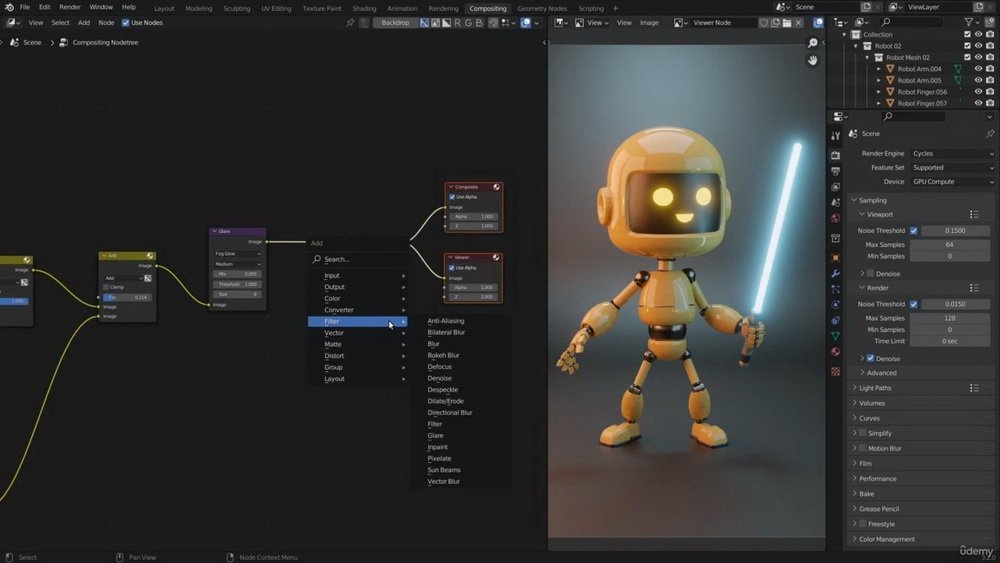
Task: Open the Object Data green triangle tab
Action: tap(835, 336)
